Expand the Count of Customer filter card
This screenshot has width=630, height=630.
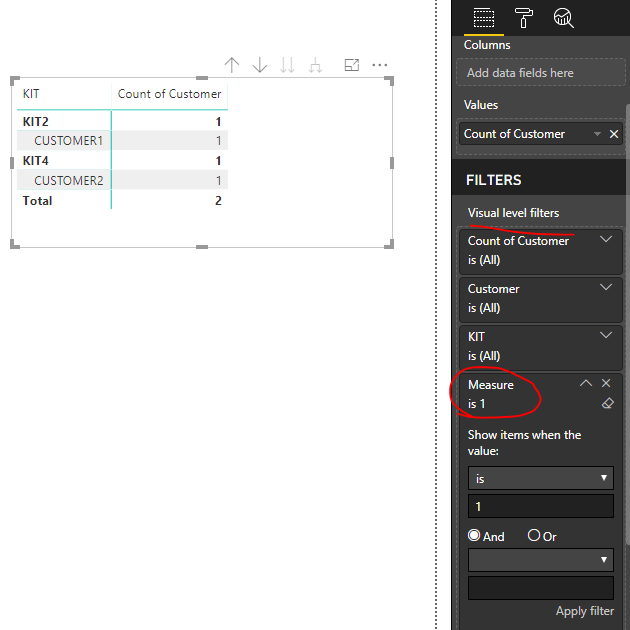(x=605, y=239)
